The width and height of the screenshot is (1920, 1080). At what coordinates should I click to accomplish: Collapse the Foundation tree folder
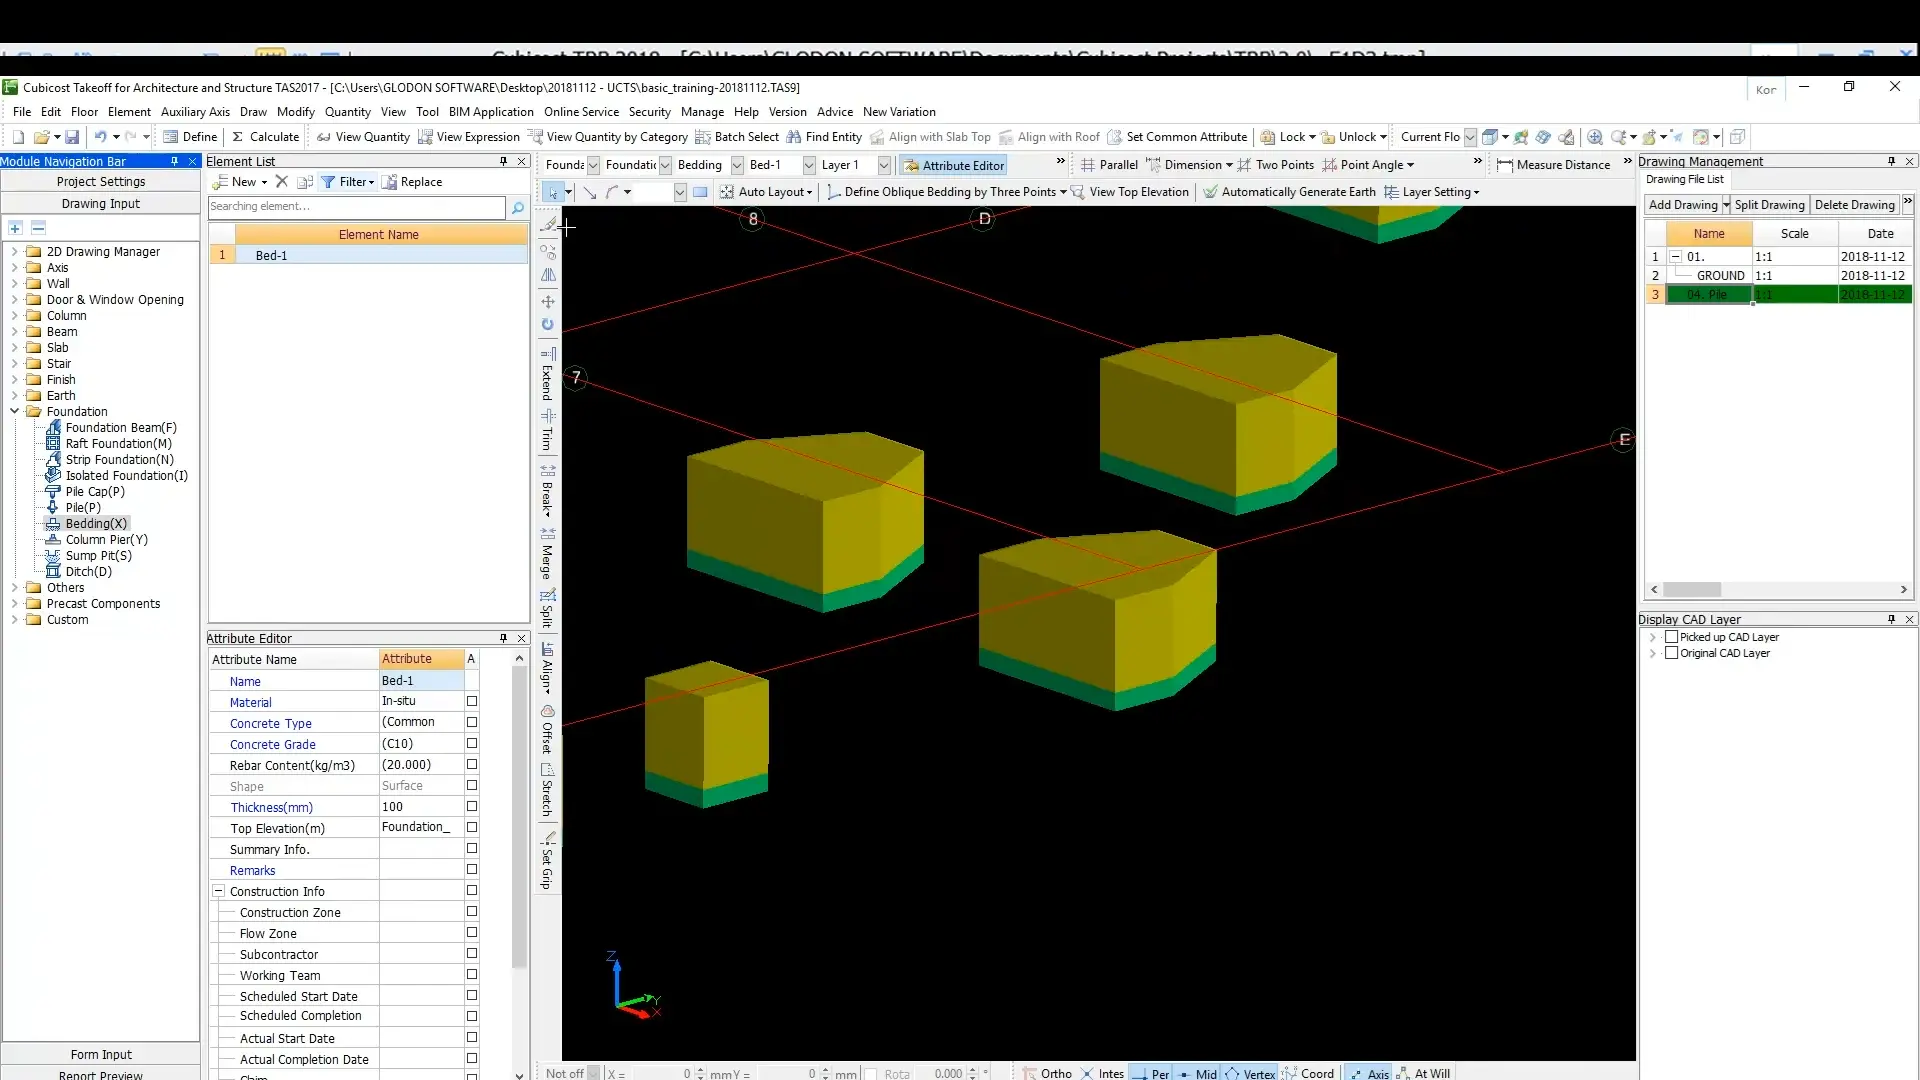15,411
